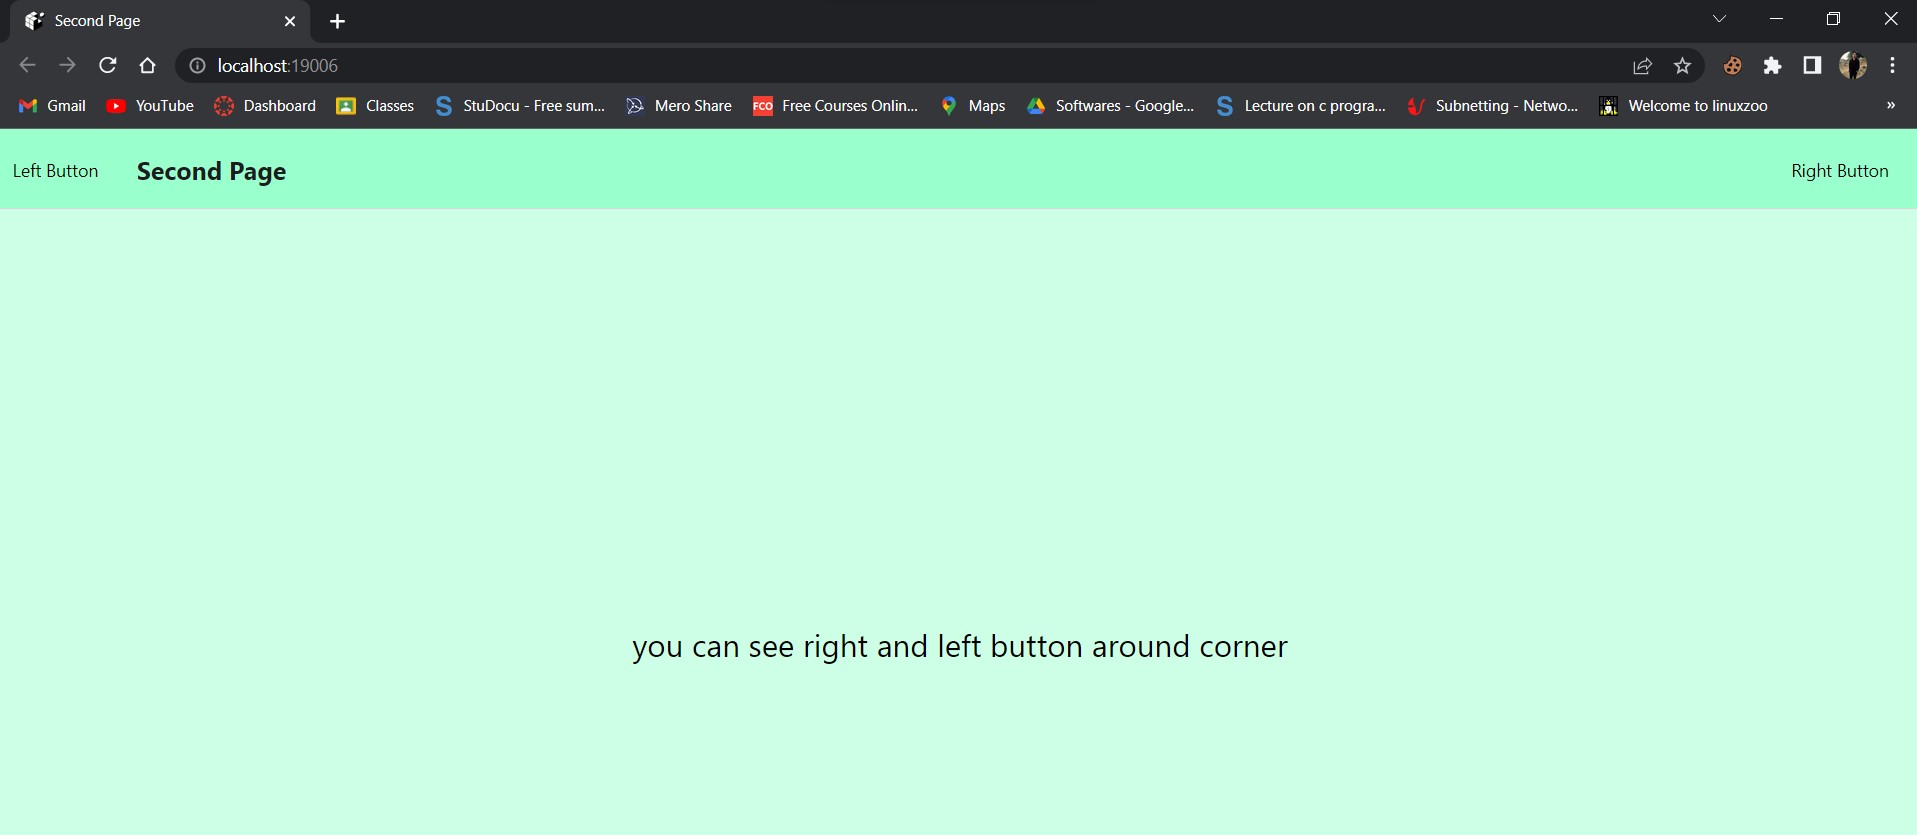Click the Left Button in header
Viewport: 1917px width, 835px height.
click(55, 171)
